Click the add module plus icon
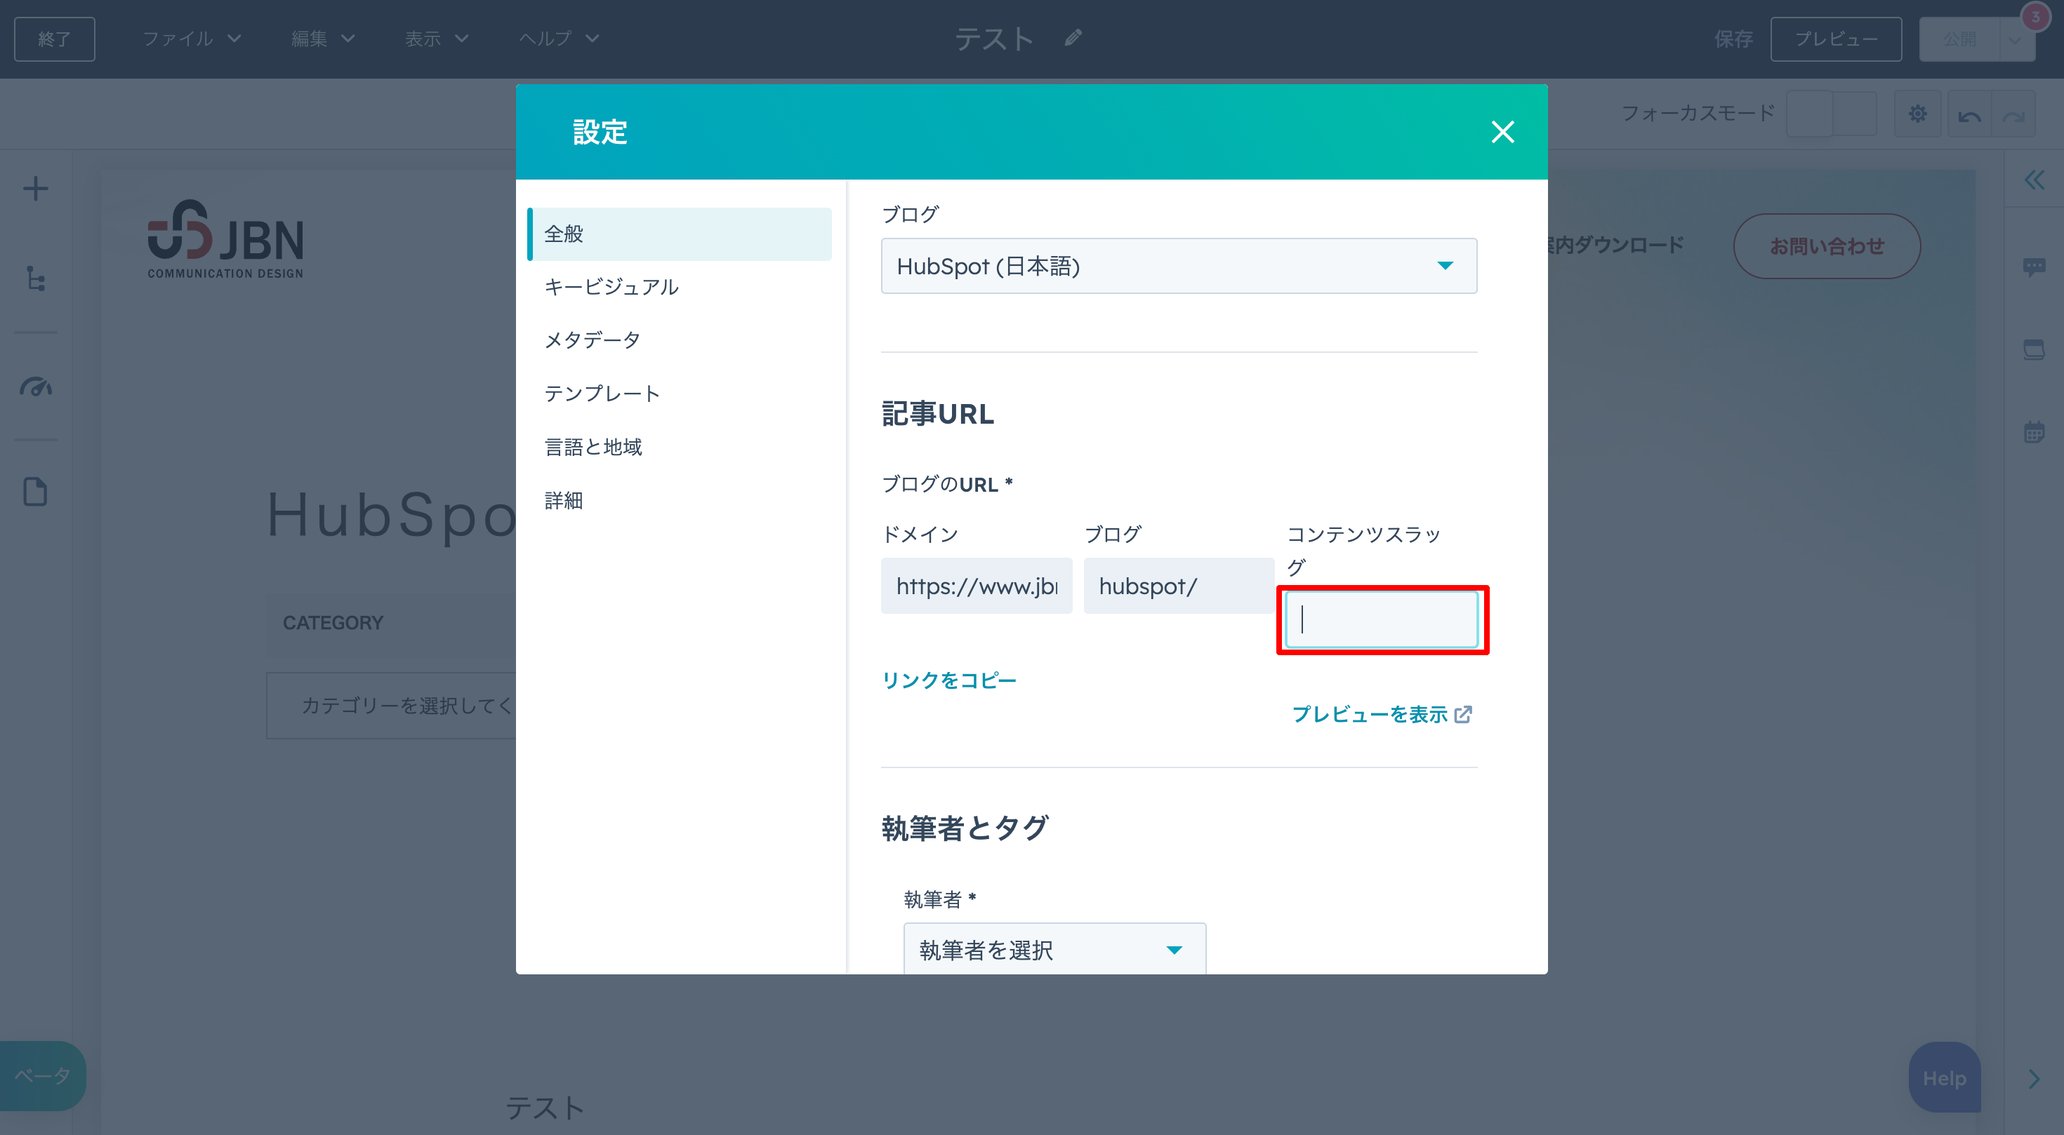Image resolution: width=2064 pixels, height=1135 pixels. pos(36,188)
